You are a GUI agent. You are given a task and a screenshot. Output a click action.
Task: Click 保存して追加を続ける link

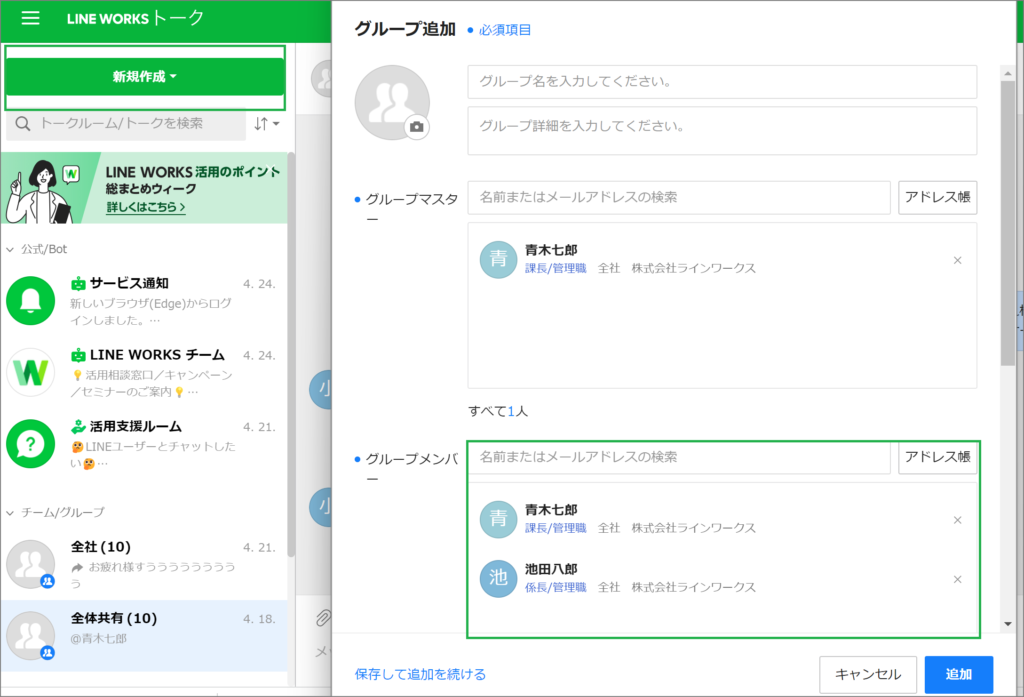(x=417, y=674)
